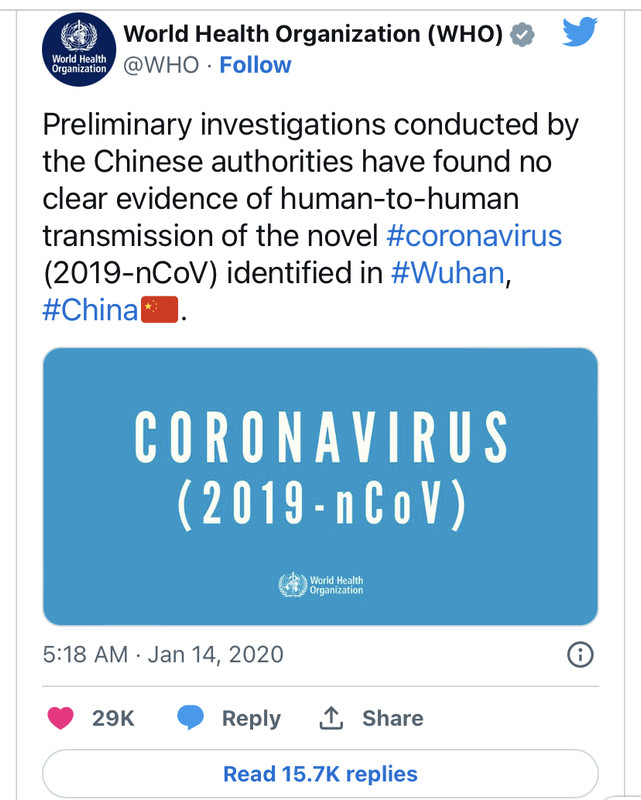The height and width of the screenshot is (800, 641).
Task: Click the Share label
Action: pos(393,718)
